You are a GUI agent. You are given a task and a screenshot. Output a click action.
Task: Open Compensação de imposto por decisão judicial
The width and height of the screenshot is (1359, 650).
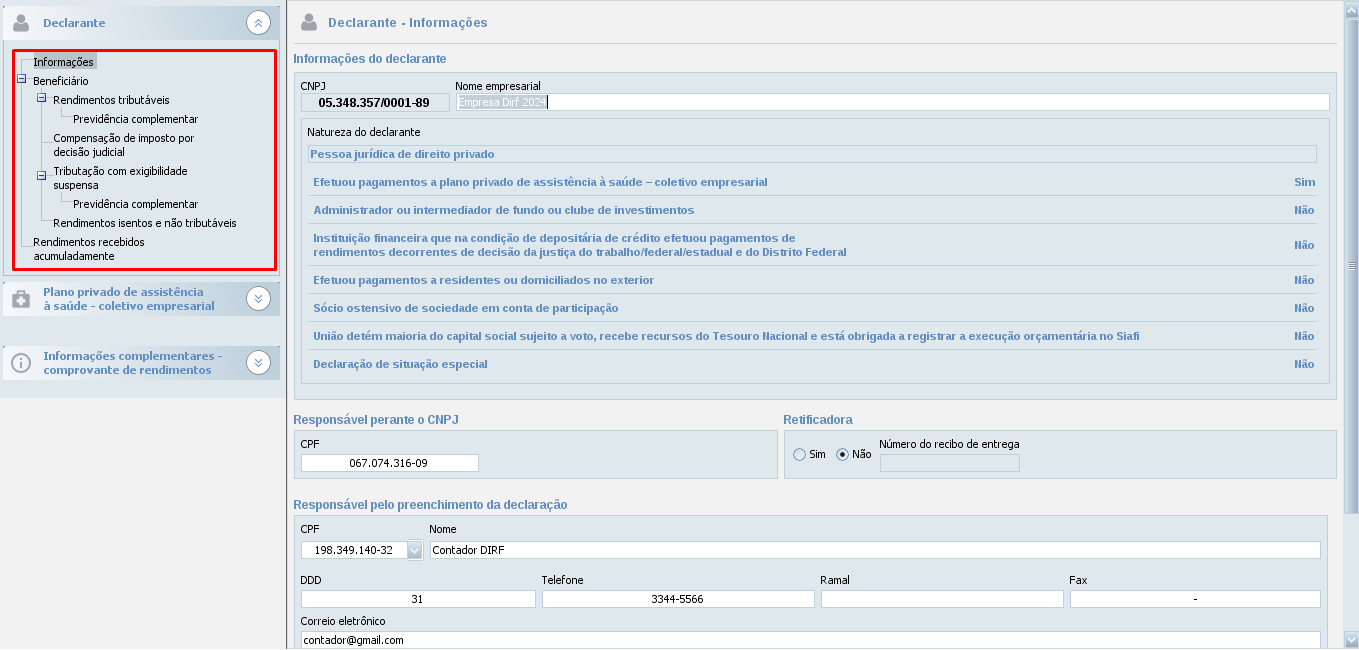124,145
